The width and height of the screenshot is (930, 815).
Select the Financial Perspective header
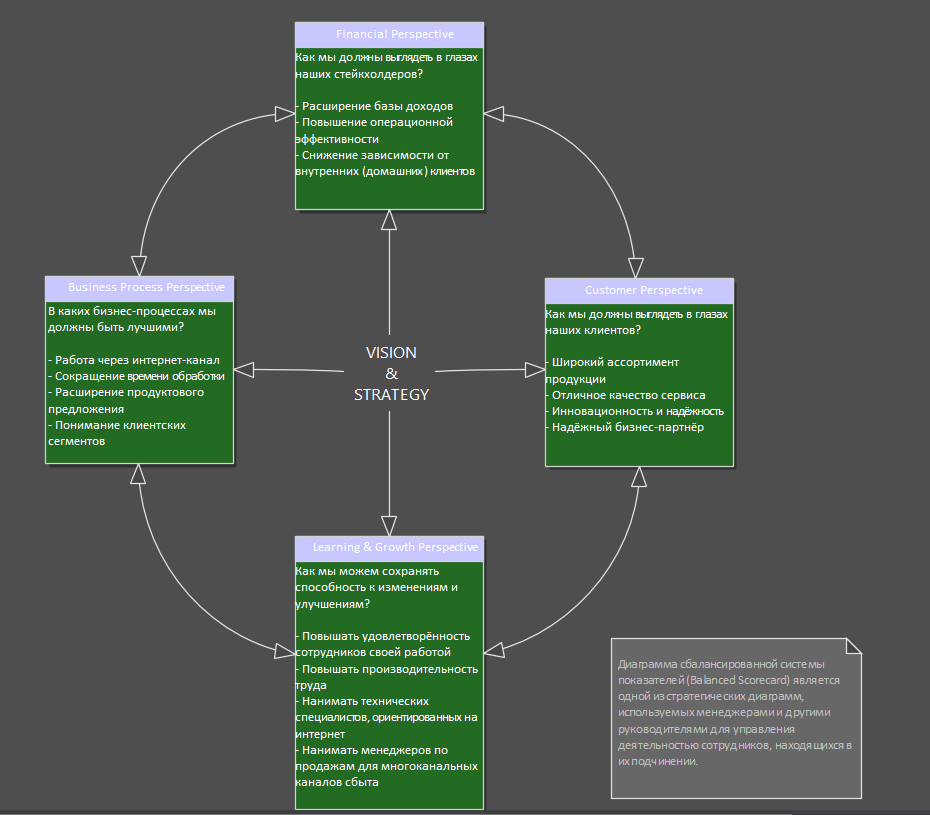point(389,35)
